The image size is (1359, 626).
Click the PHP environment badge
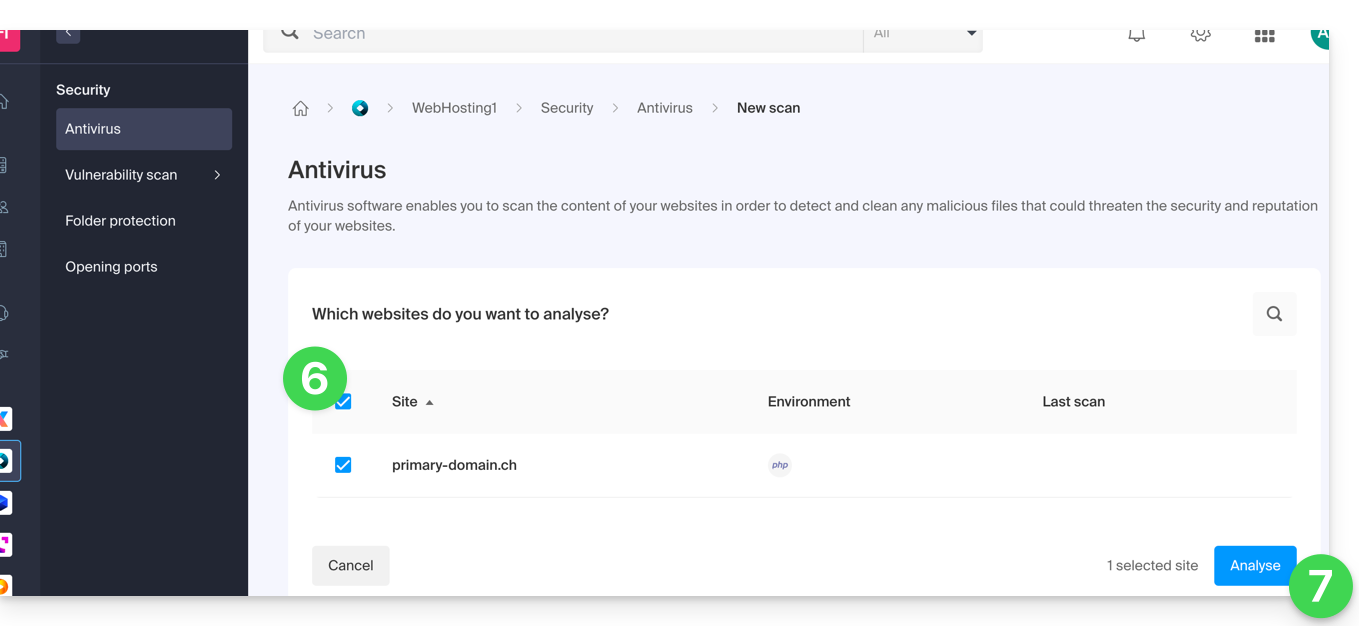780,465
